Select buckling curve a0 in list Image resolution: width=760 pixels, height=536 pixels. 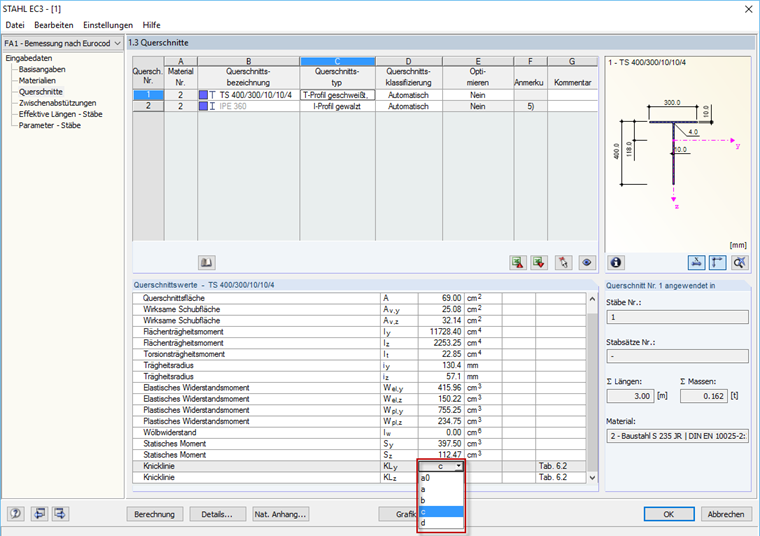point(441,478)
